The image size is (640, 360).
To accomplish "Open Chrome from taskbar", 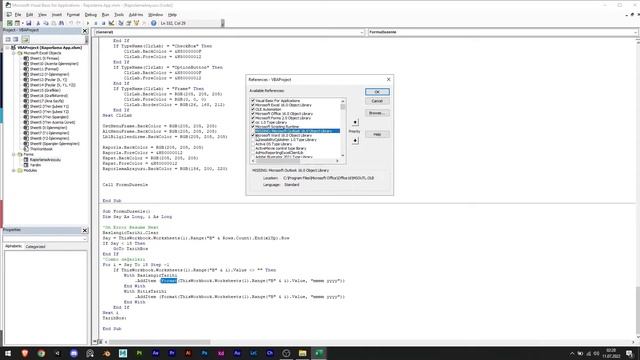I will point(41,353).
